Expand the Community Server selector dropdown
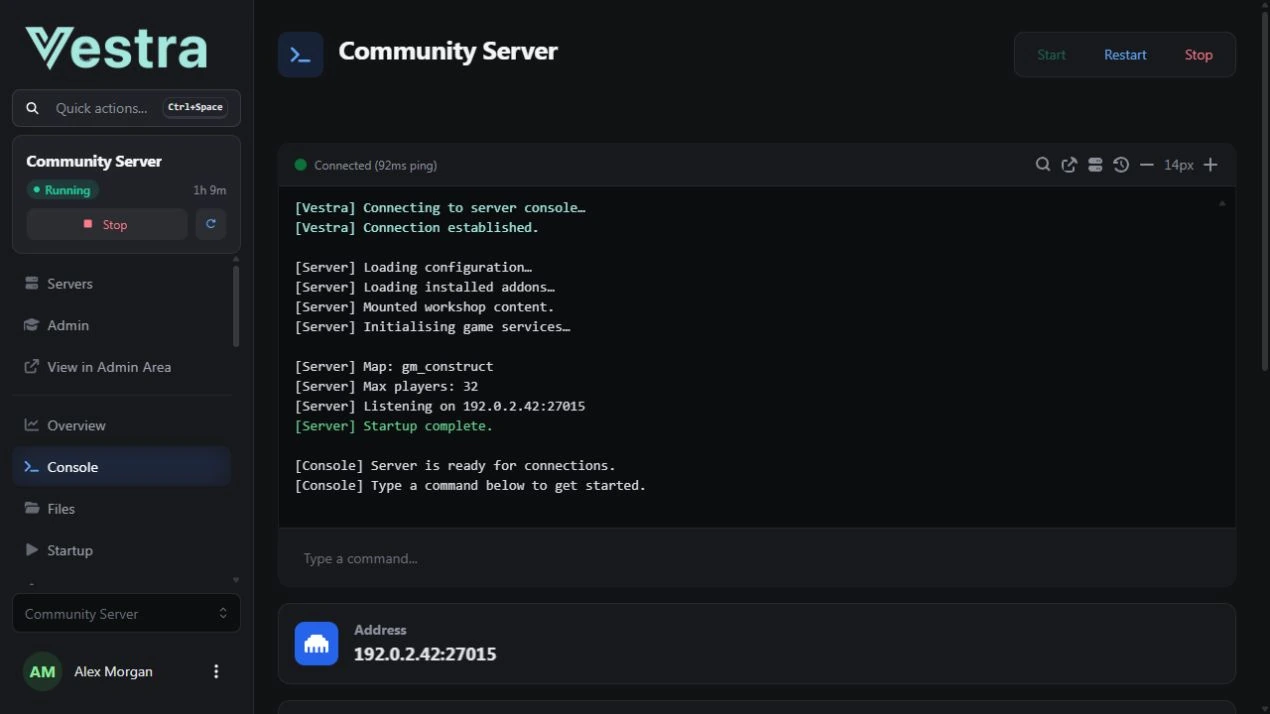The image size is (1270, 714). coord(126,614)
